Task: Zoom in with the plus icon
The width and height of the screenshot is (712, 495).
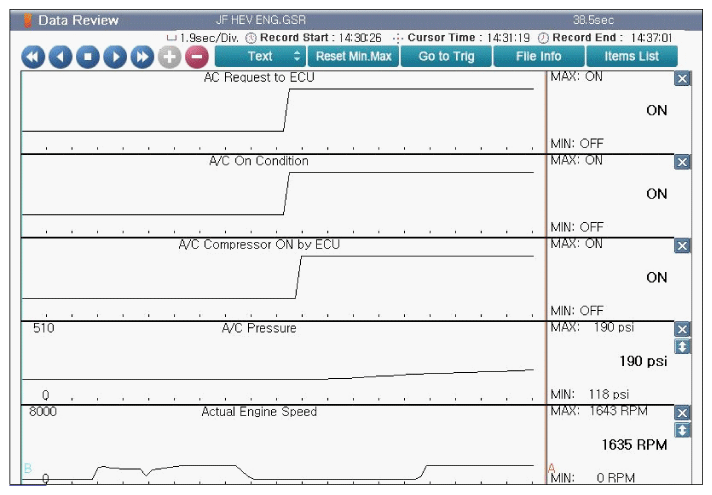Action: click(169, 57)
